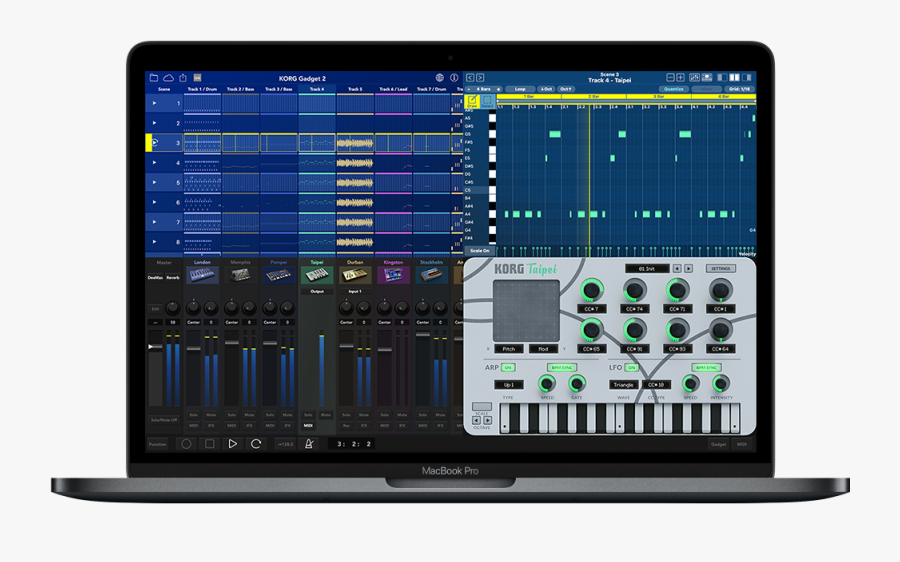This screenshot has height=562, width=900.
Task: Select Track 6 / Lead column header
Action: coord(393,89)
